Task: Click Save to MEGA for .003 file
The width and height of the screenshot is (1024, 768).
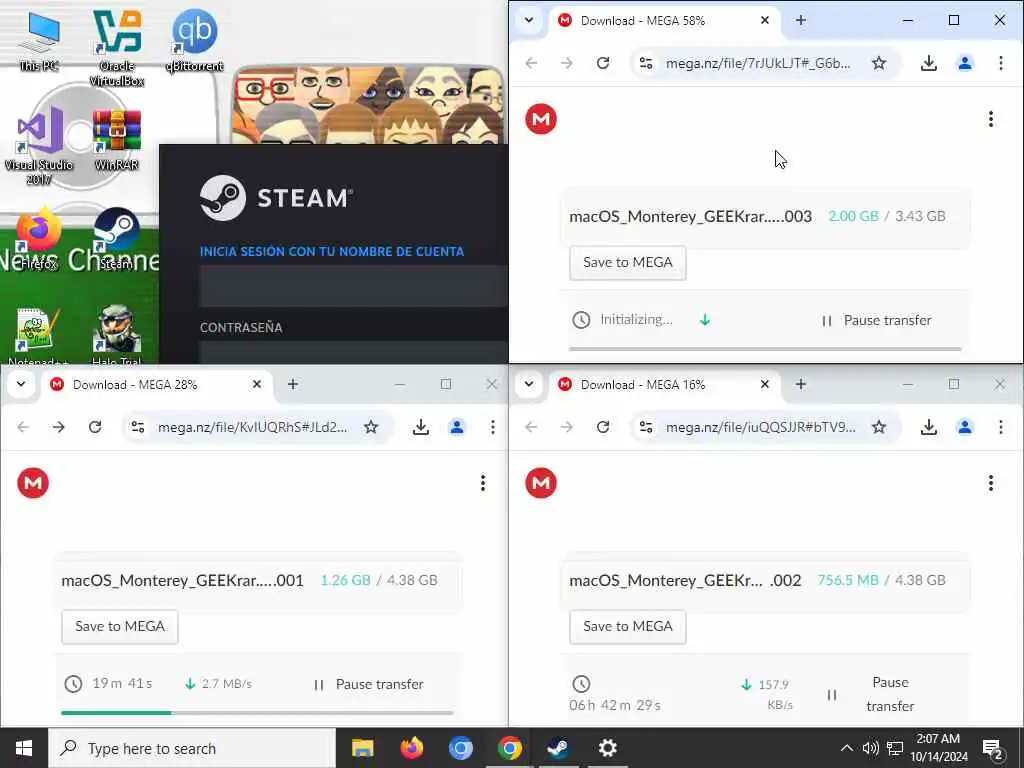Action: (x=628, y=263)
